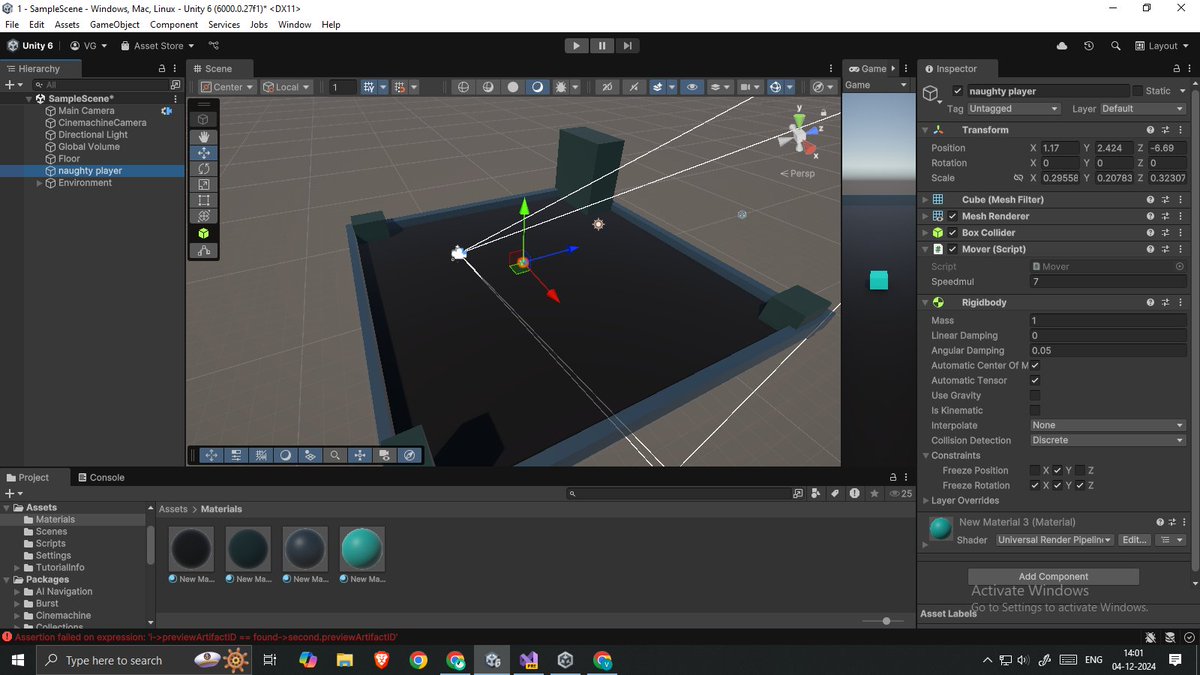
Task: Select the Scale tool in Scene tools
Action: click(x=204, y=184)
